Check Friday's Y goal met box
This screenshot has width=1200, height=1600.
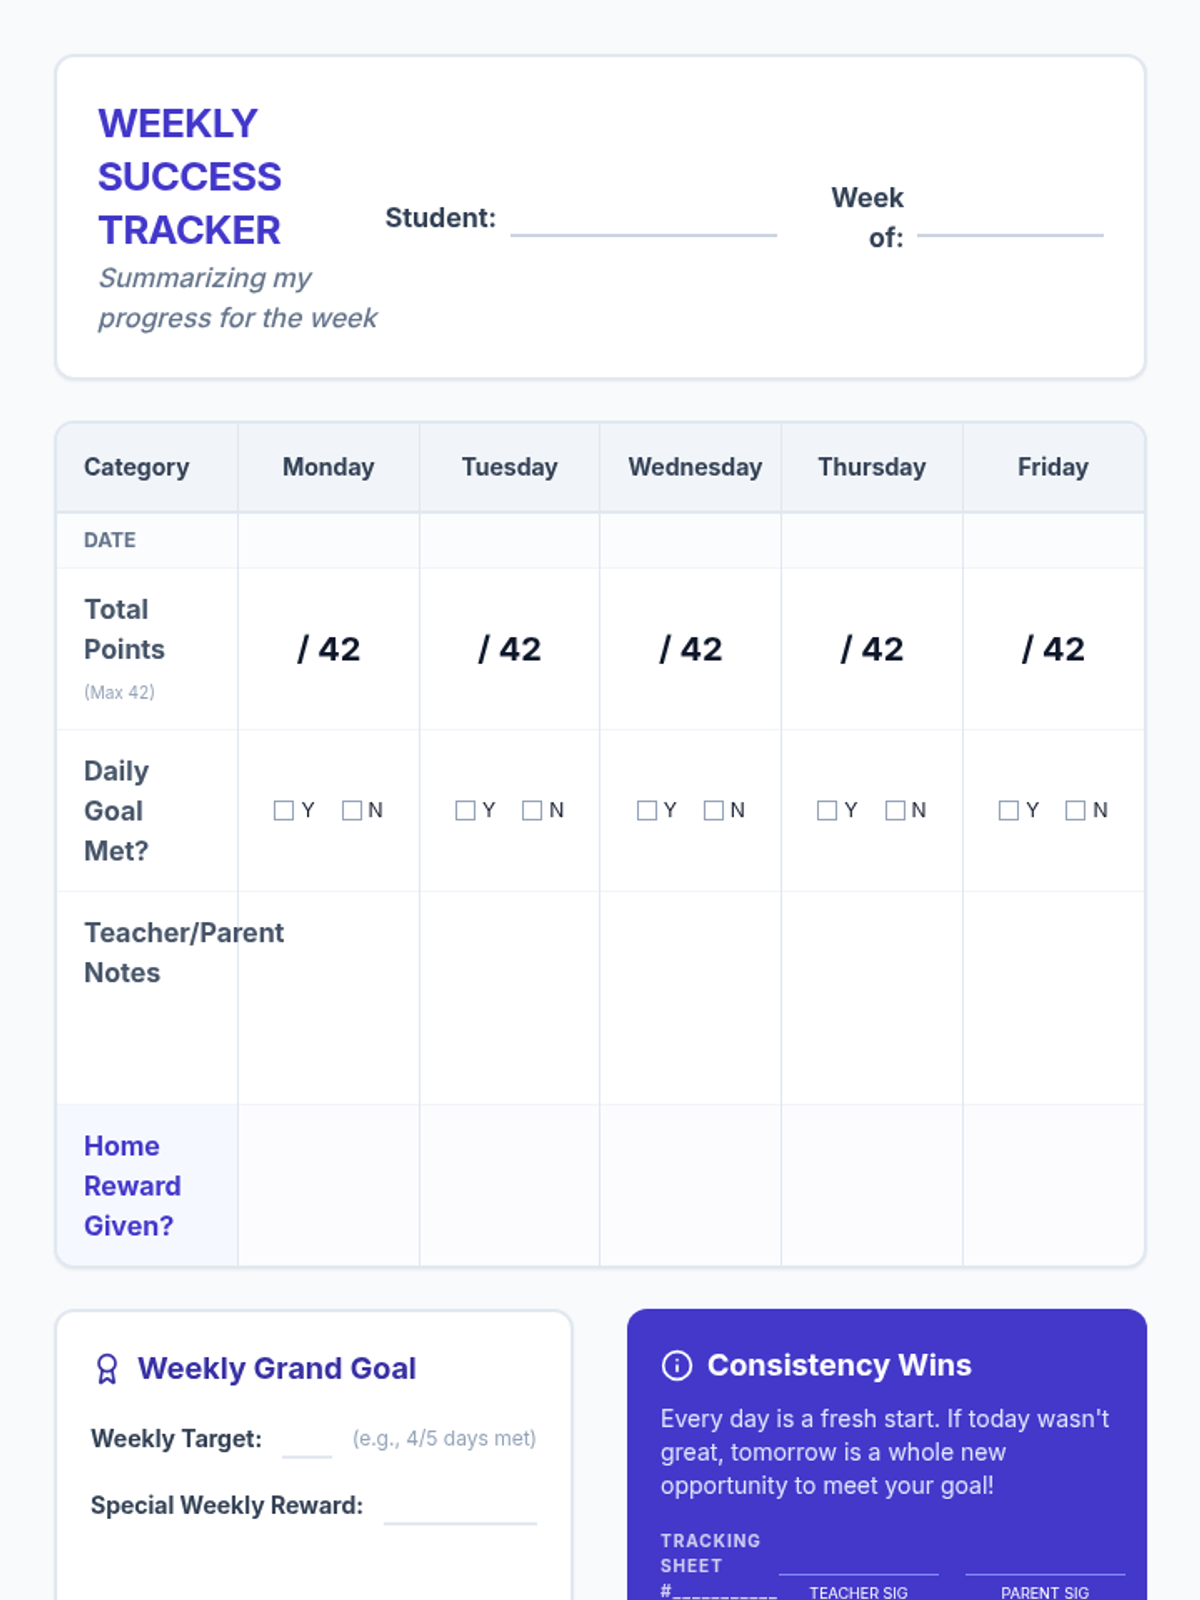1009,810
